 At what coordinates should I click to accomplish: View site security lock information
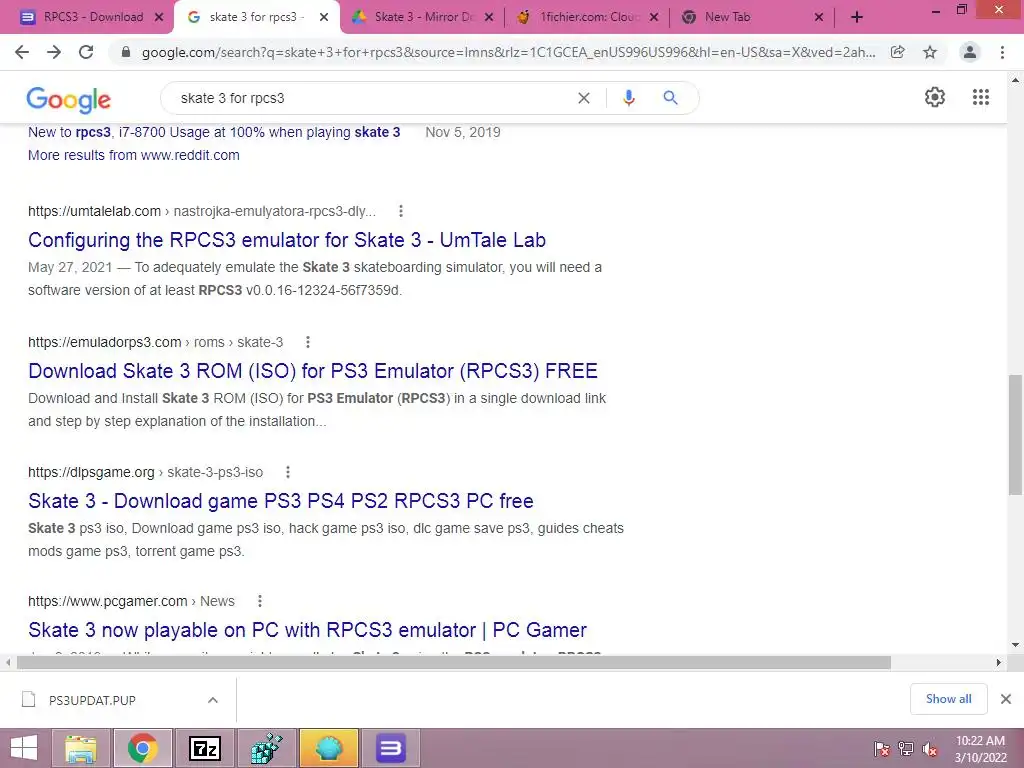pos(126,52)
